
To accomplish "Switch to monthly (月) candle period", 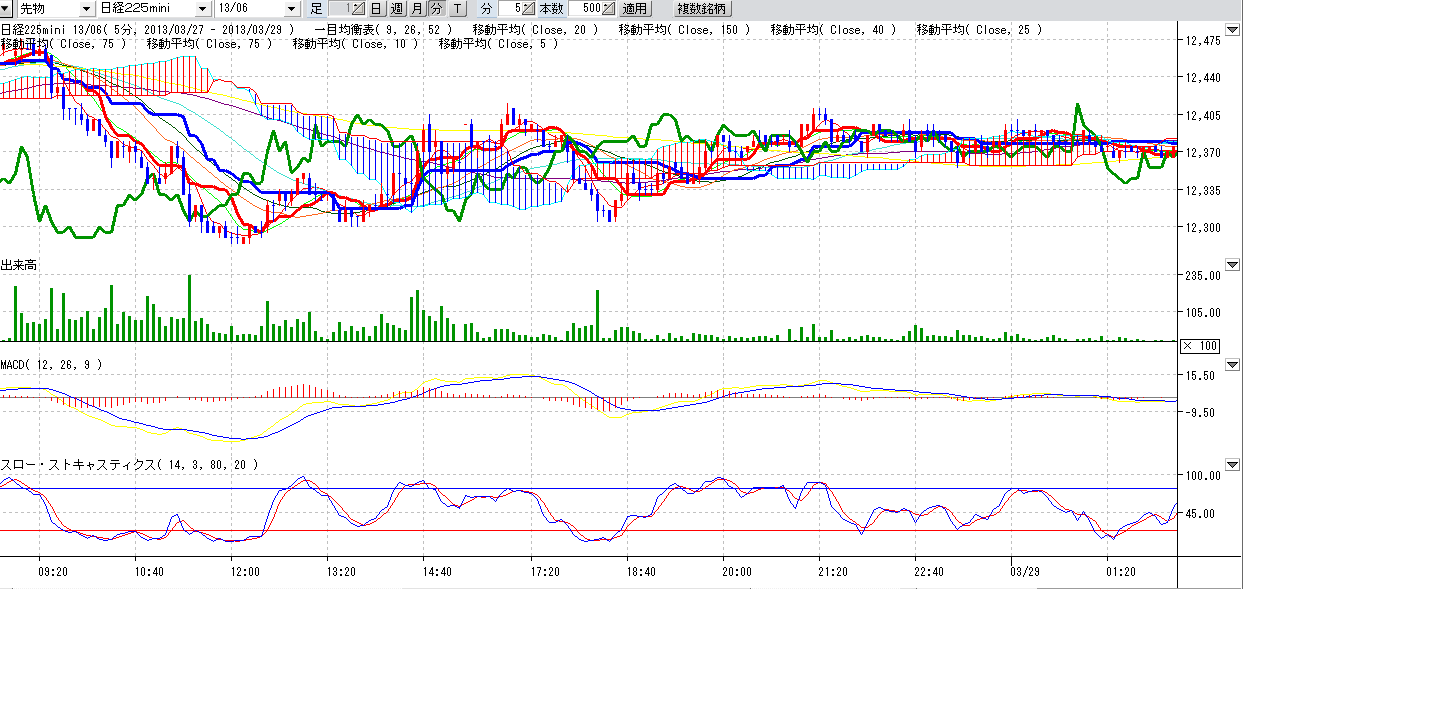I will coord(416,9).
